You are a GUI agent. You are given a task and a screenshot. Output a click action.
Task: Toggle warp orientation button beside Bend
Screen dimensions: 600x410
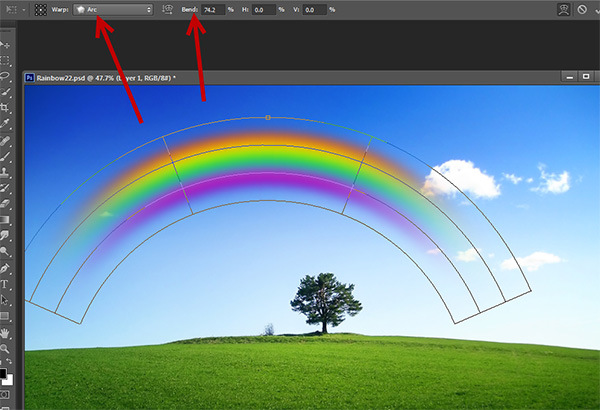click(165, 9)
